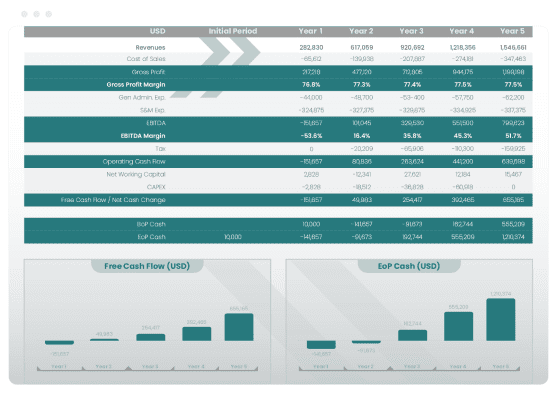Screen dimensions: 557x394
Task: Click the EoP Cash (USD) chart title
Action: click(x=409, y=266)
